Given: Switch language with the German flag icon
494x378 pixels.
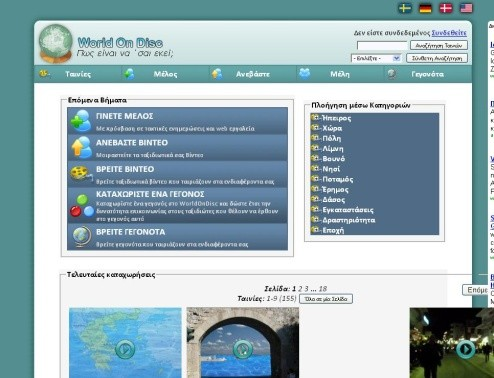Looking at the screenshot, I should point(425,8).
